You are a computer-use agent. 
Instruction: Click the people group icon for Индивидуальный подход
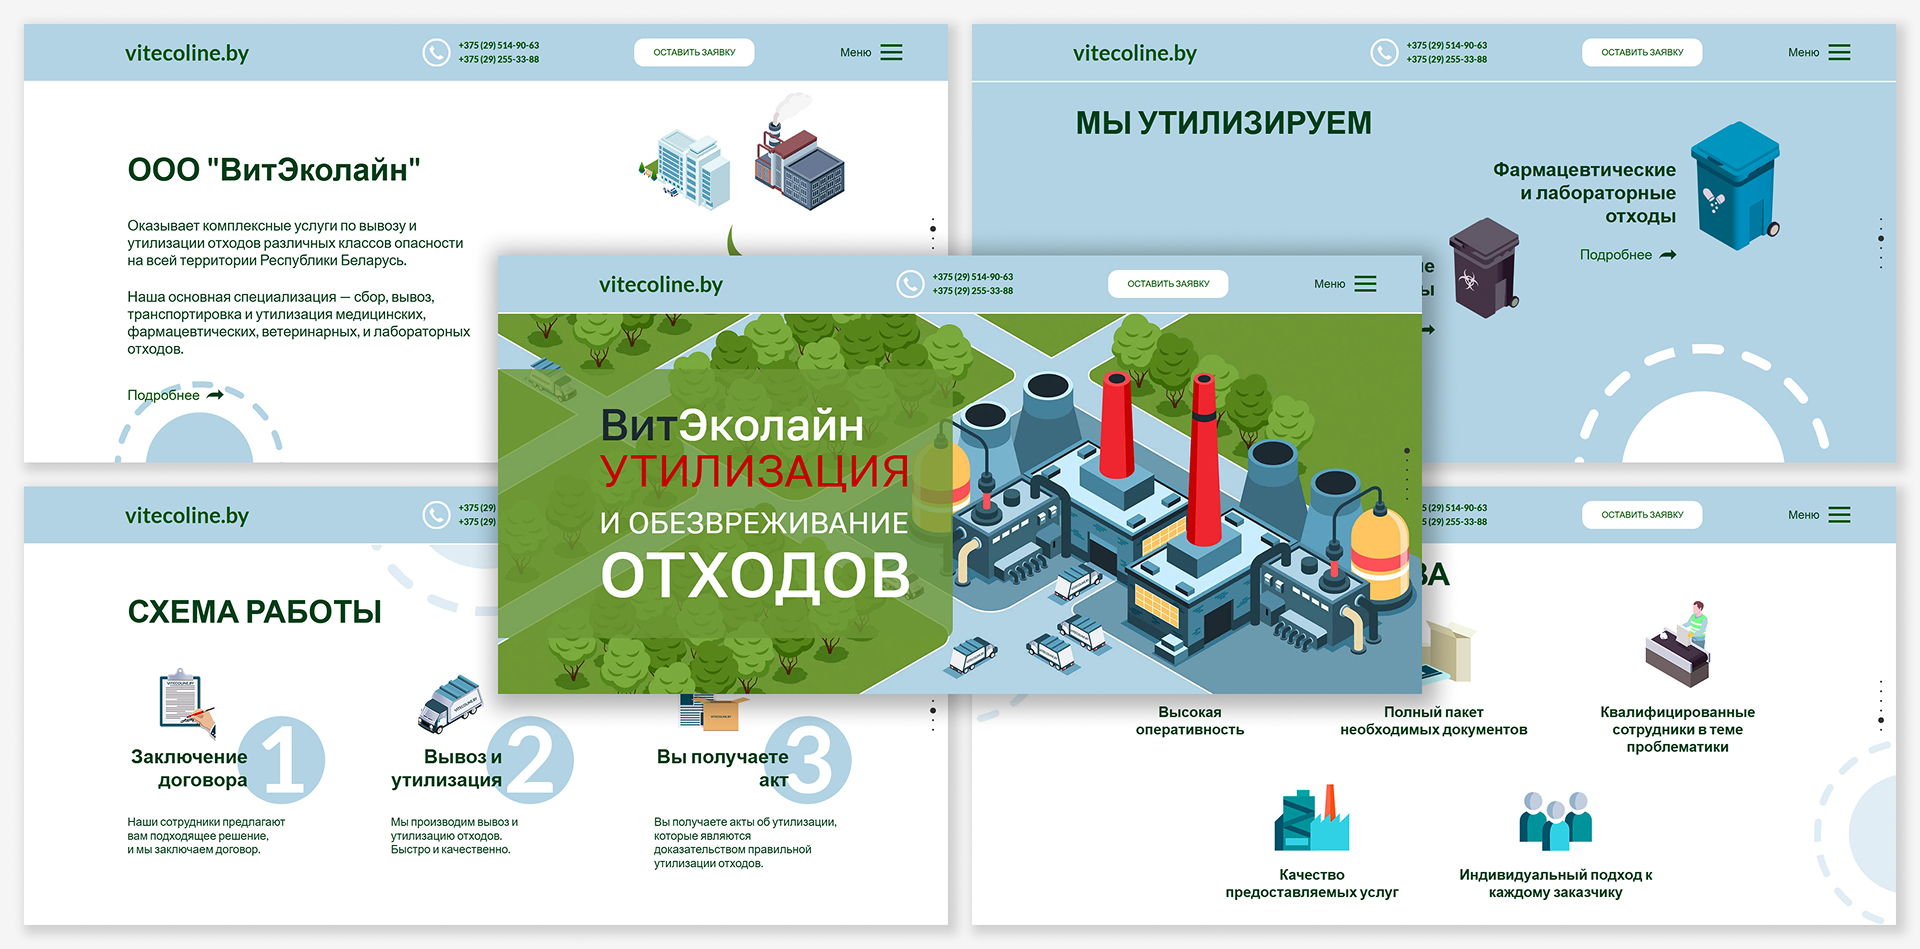pos(1555,821)
